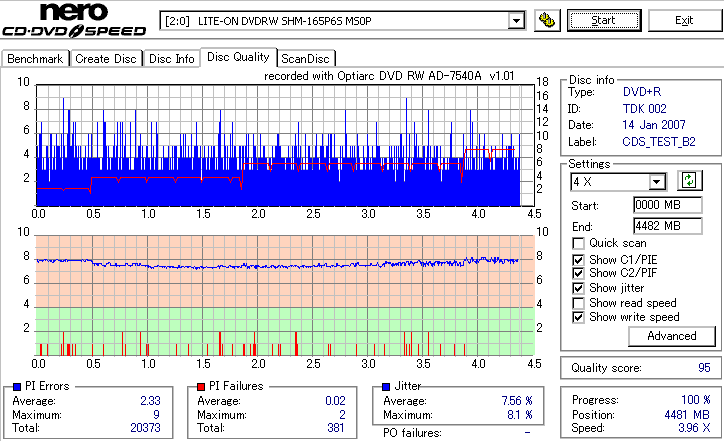Enable Show read speed

coord(578,303)
